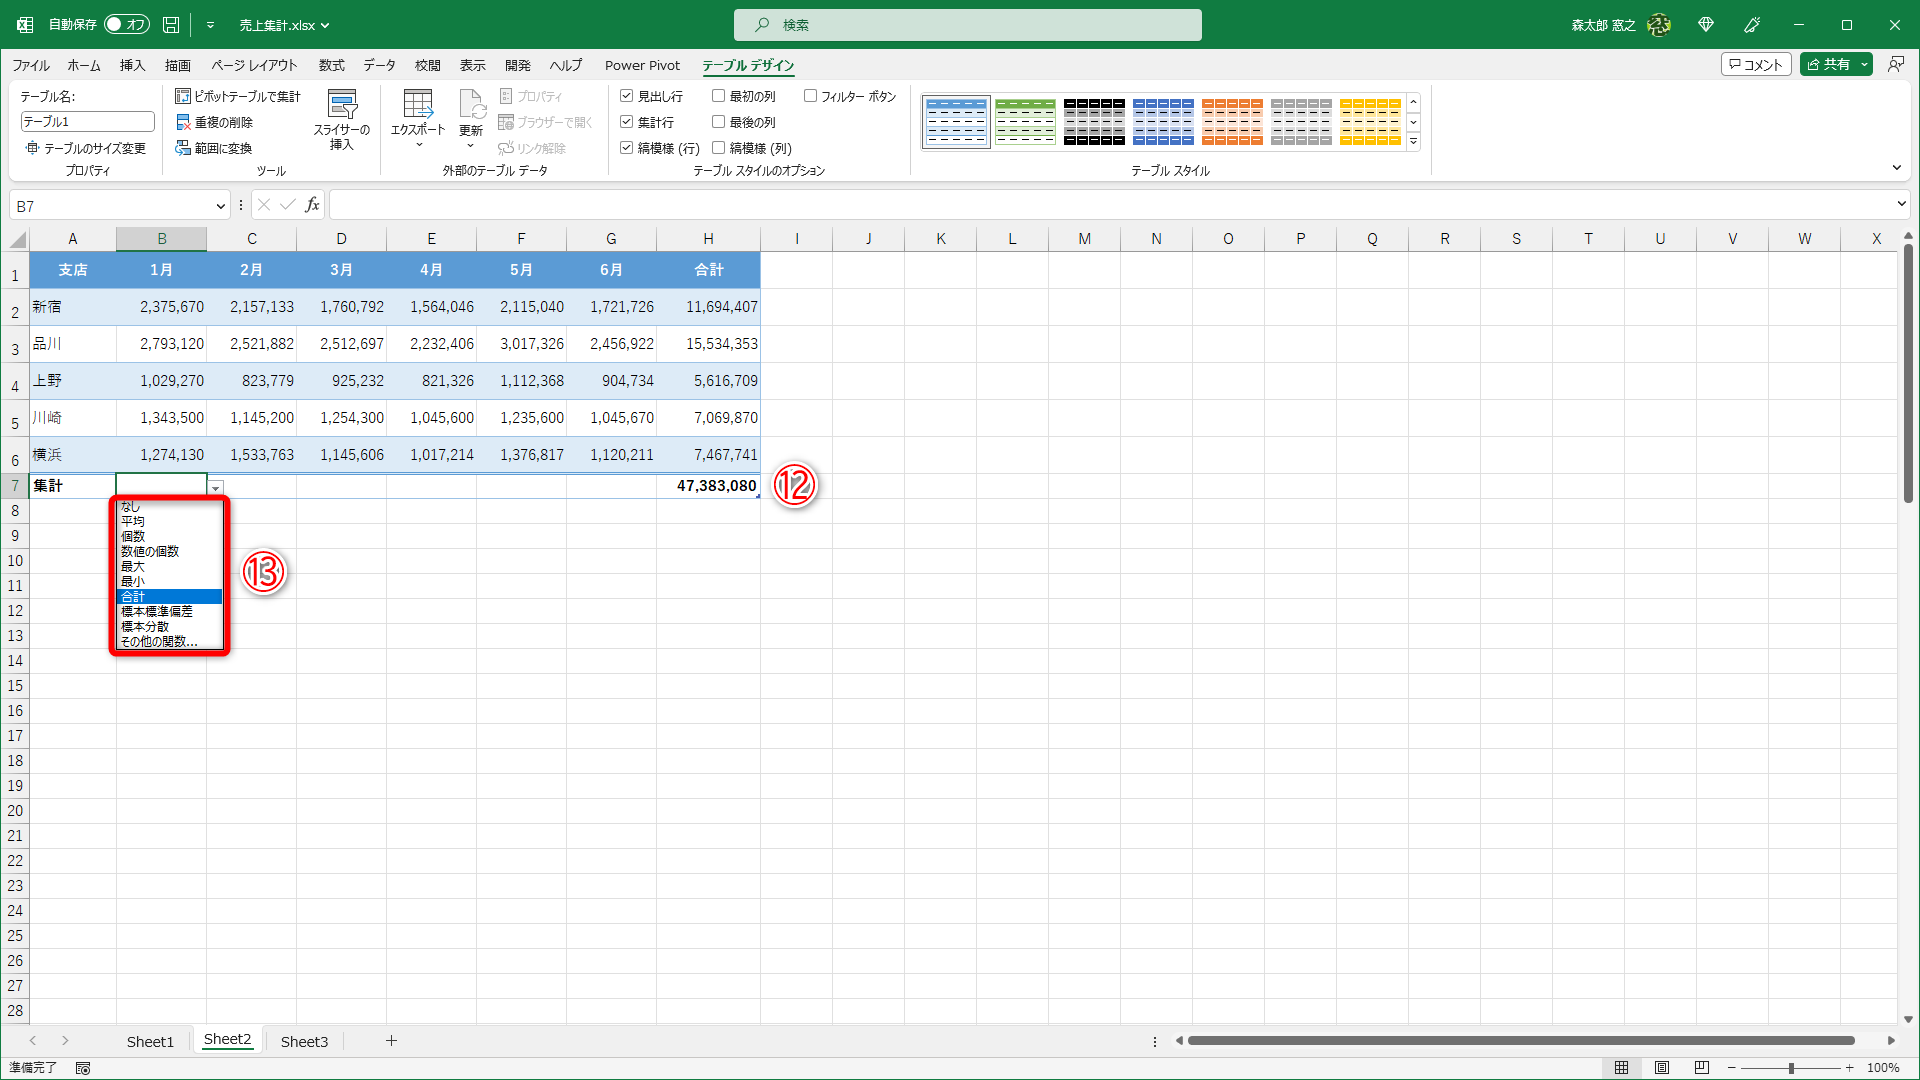
Task: Open the Power Pivot ribbon tab
Action: [642, 65]
